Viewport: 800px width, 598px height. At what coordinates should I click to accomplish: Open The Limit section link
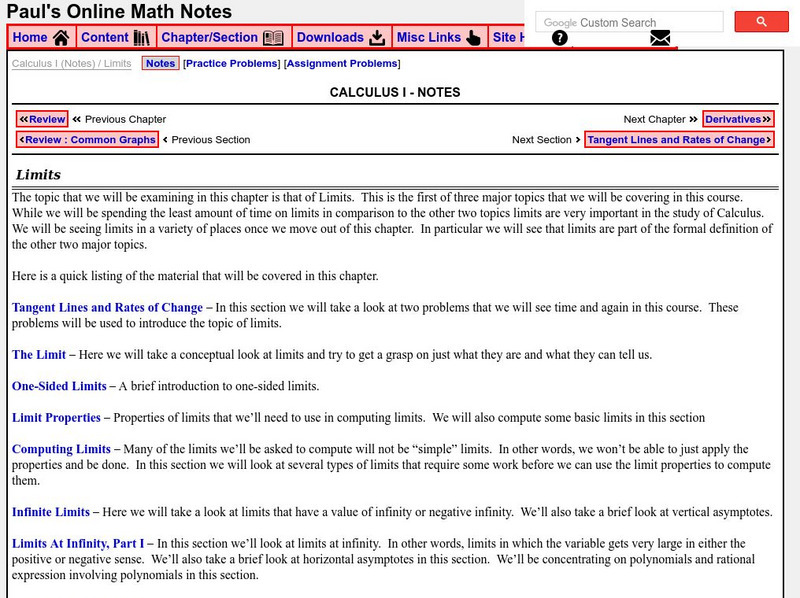[x=39, y=355]
